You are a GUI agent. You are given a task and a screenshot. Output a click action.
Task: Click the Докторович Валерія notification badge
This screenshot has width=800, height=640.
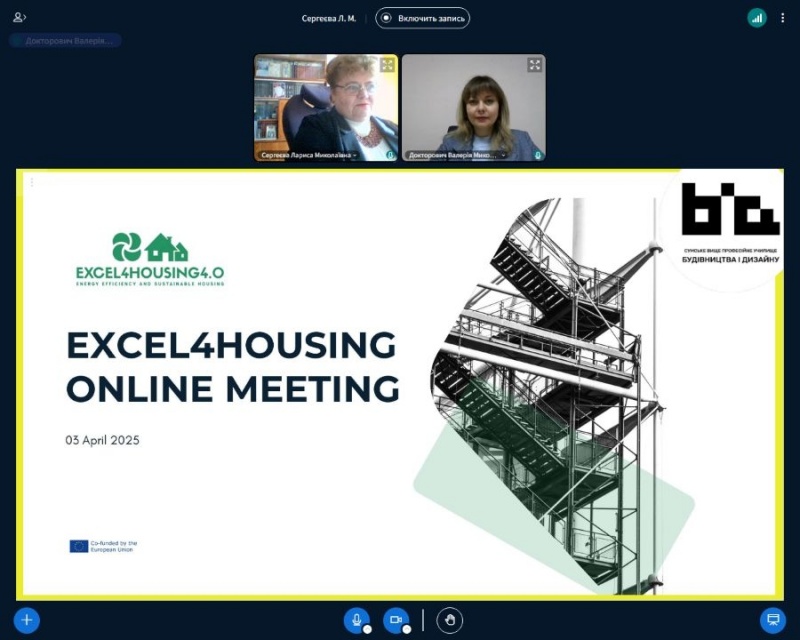tap(65, 41)
